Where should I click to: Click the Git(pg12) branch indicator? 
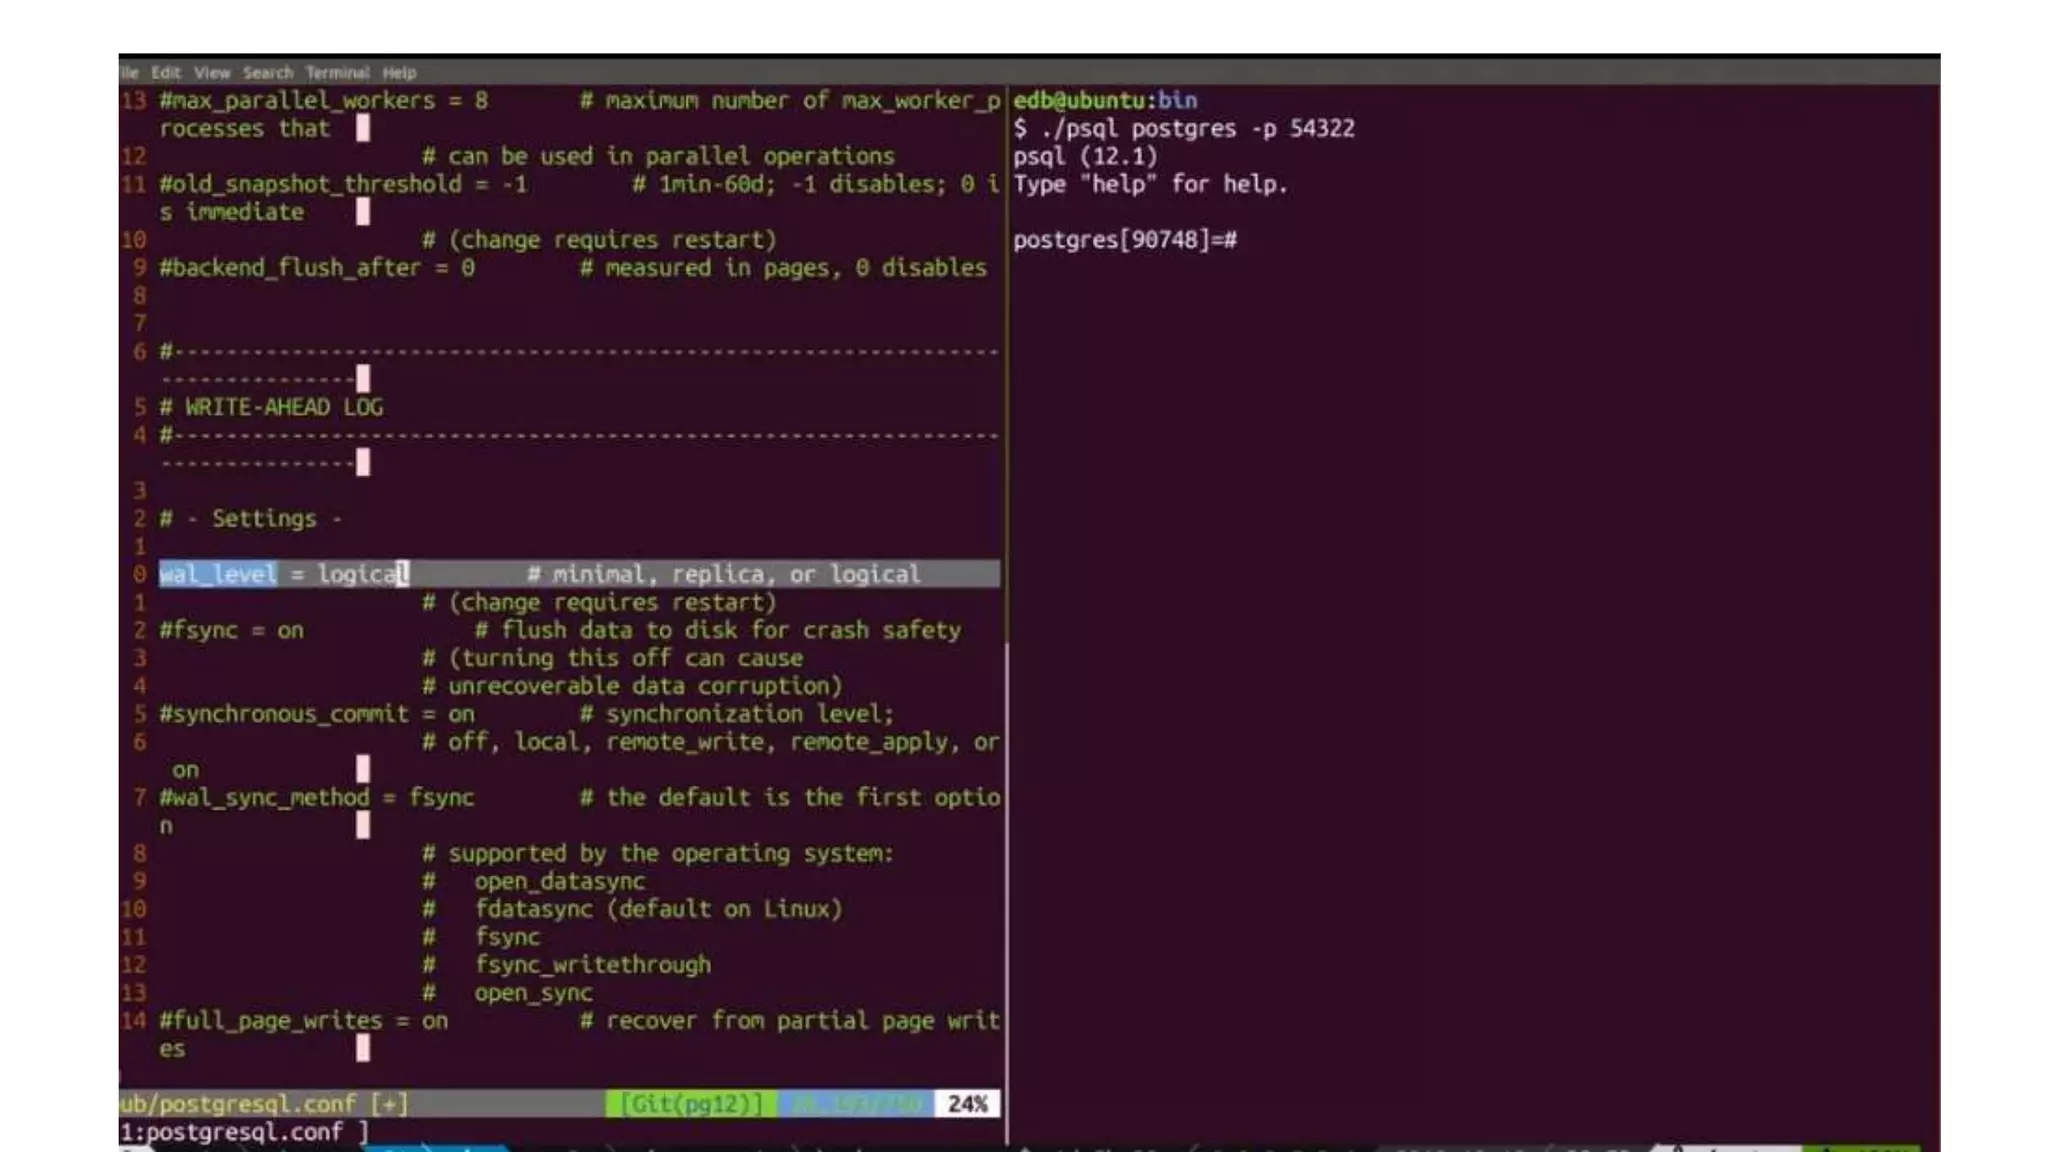(x=691, y=1104)
